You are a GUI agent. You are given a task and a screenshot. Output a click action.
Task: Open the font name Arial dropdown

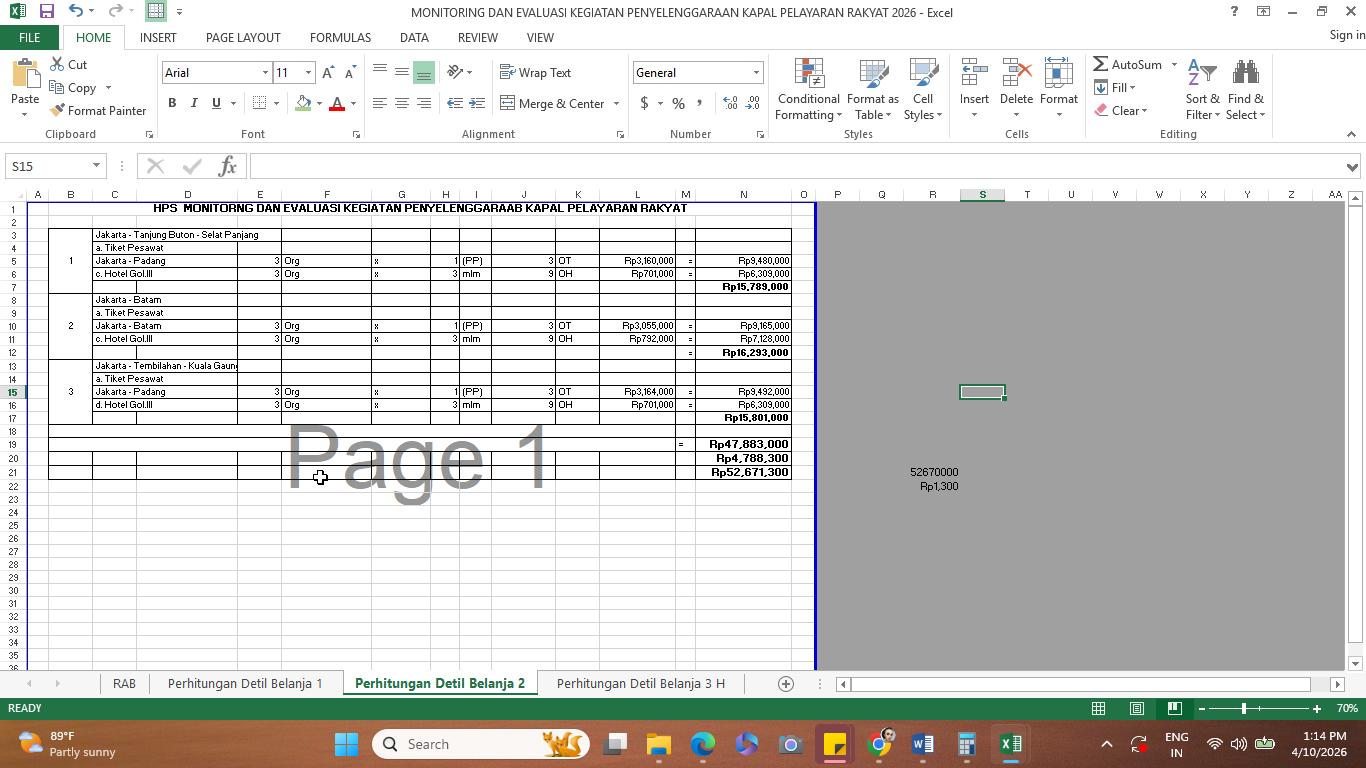coord(265,73)
